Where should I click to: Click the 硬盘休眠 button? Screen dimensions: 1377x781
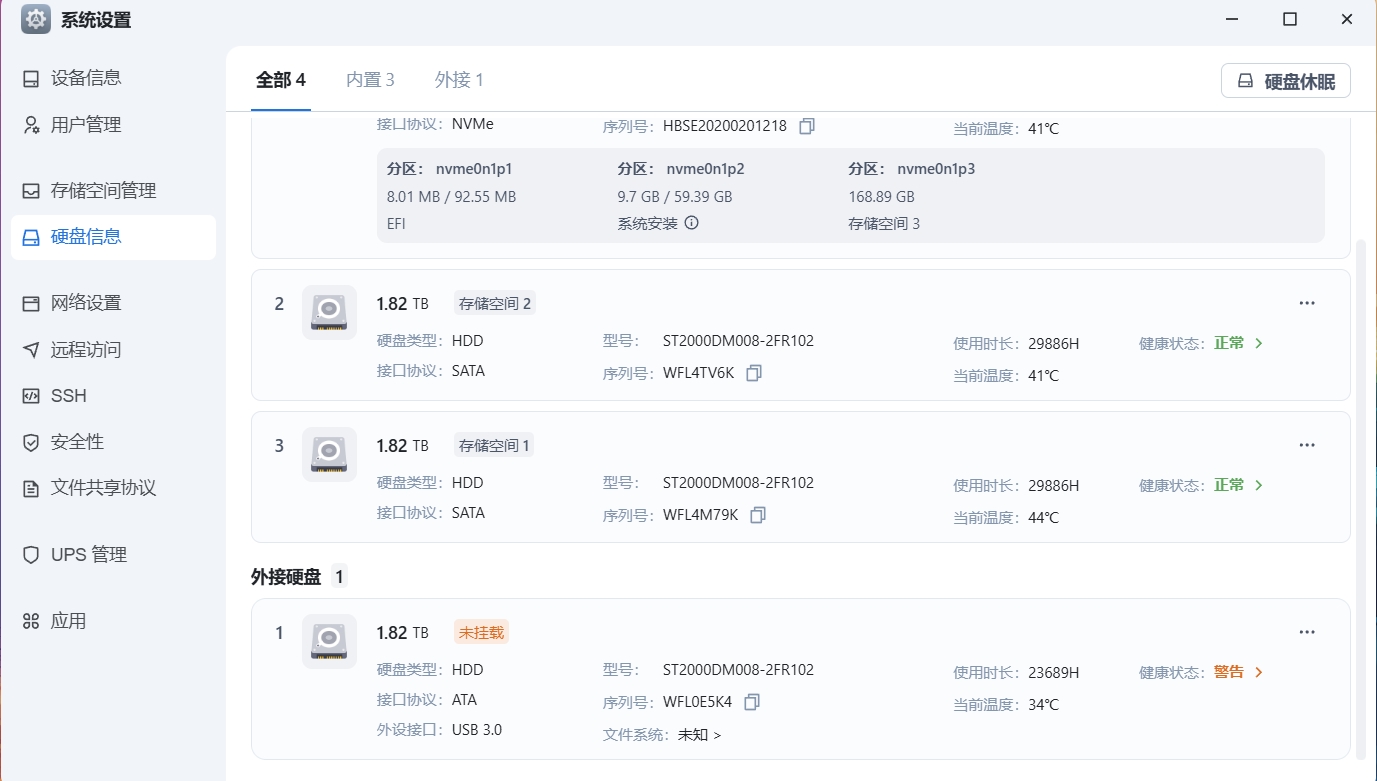point(1286,81)
